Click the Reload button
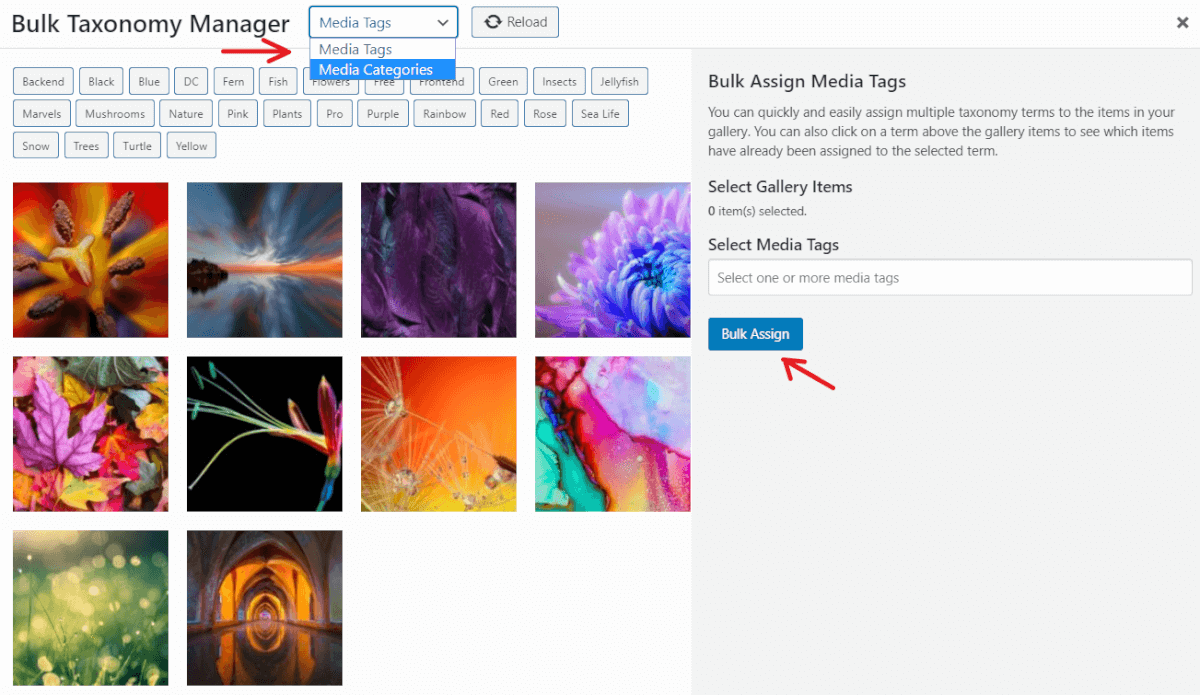The width and height of the screenshot is (1200, 695). (x=515, y=22)
